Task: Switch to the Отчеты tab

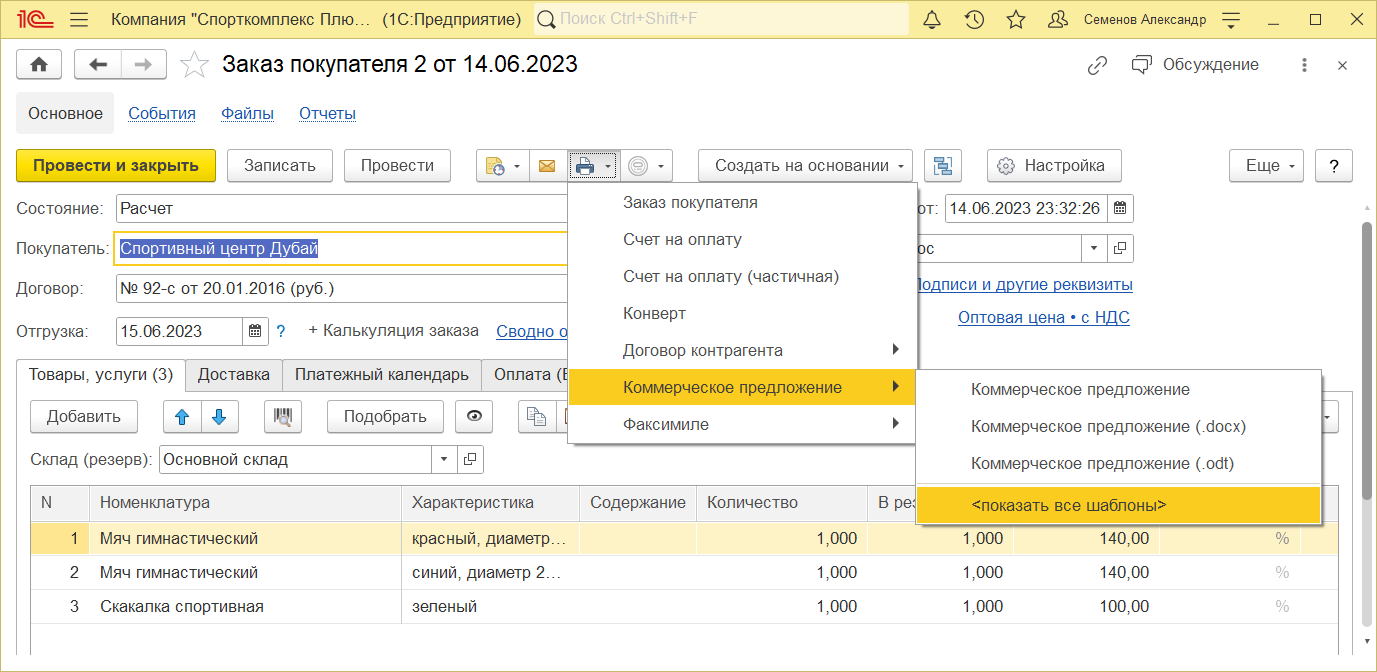Action: 328,114
